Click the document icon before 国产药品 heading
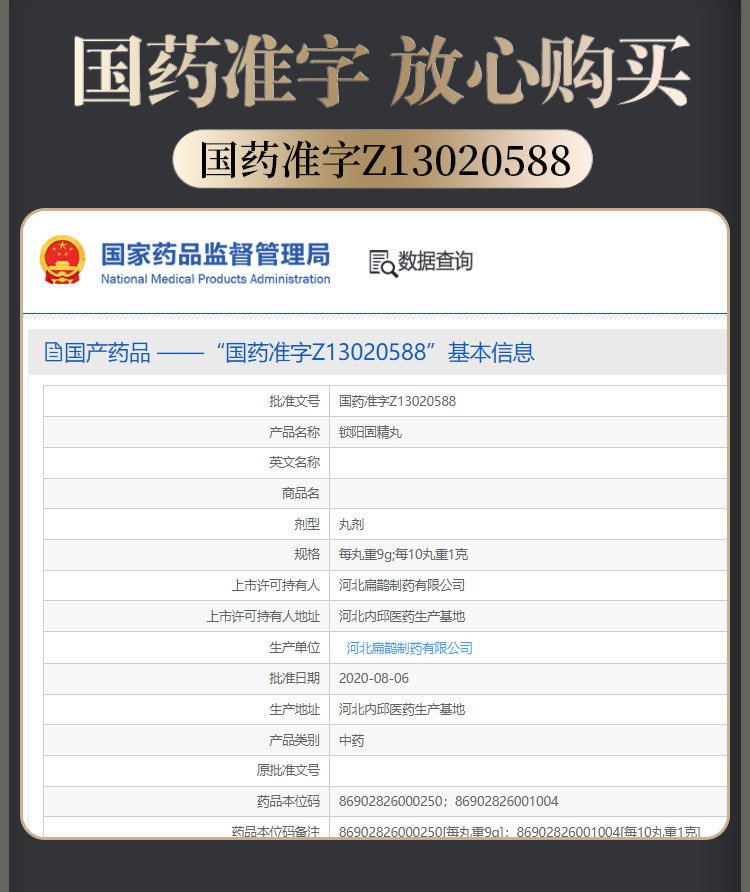Viewport: 750px width, 892px height. coord(53,352)
